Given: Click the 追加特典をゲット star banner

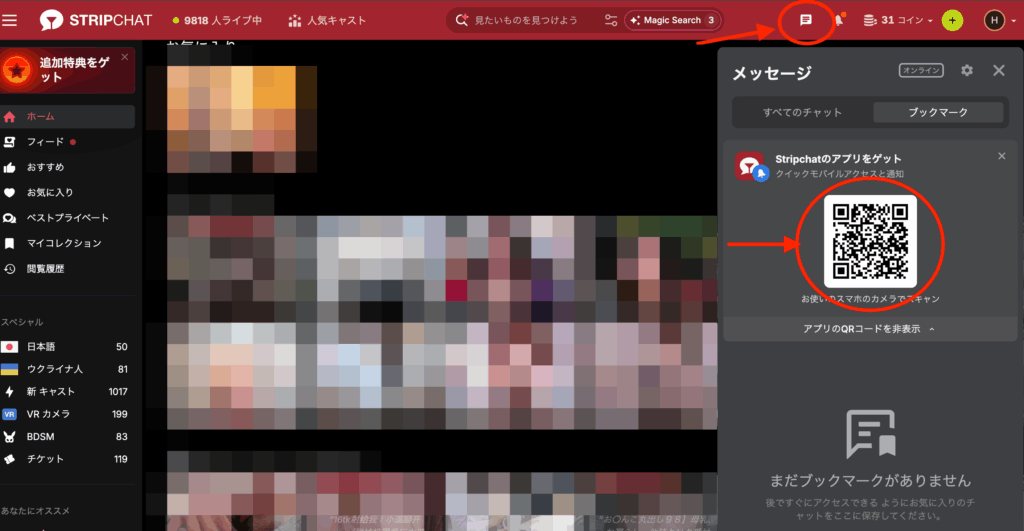Looking at the screenshot, I should (x=68, y=70).
